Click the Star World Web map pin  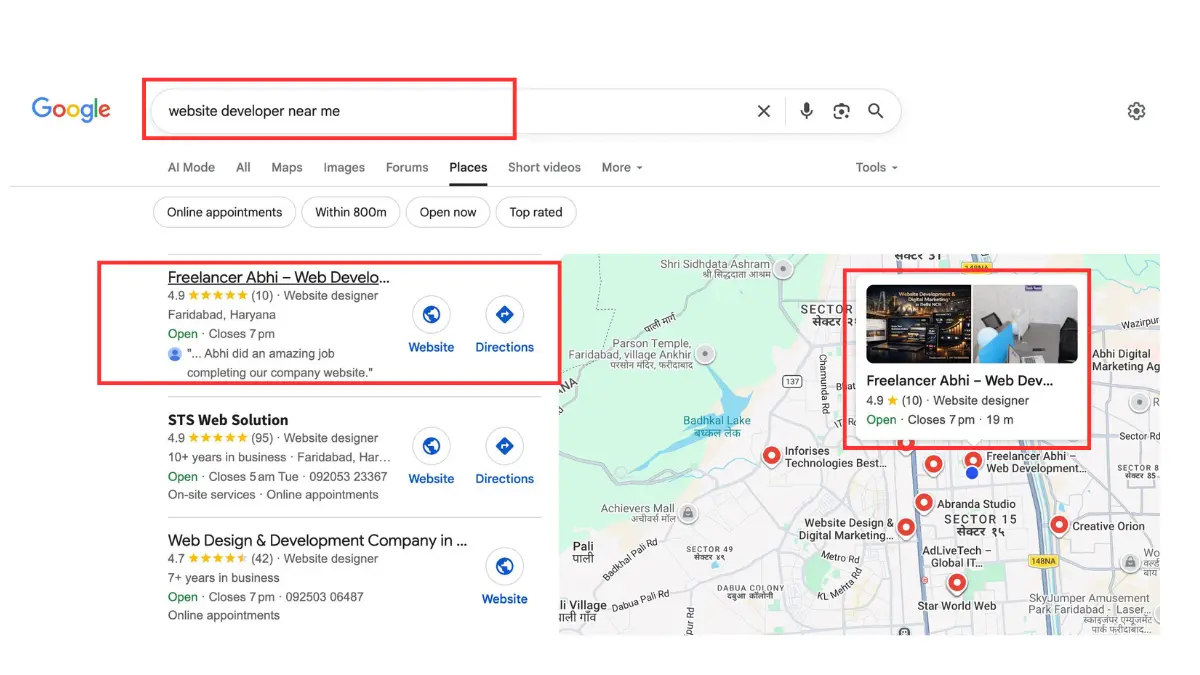[957, 583]
